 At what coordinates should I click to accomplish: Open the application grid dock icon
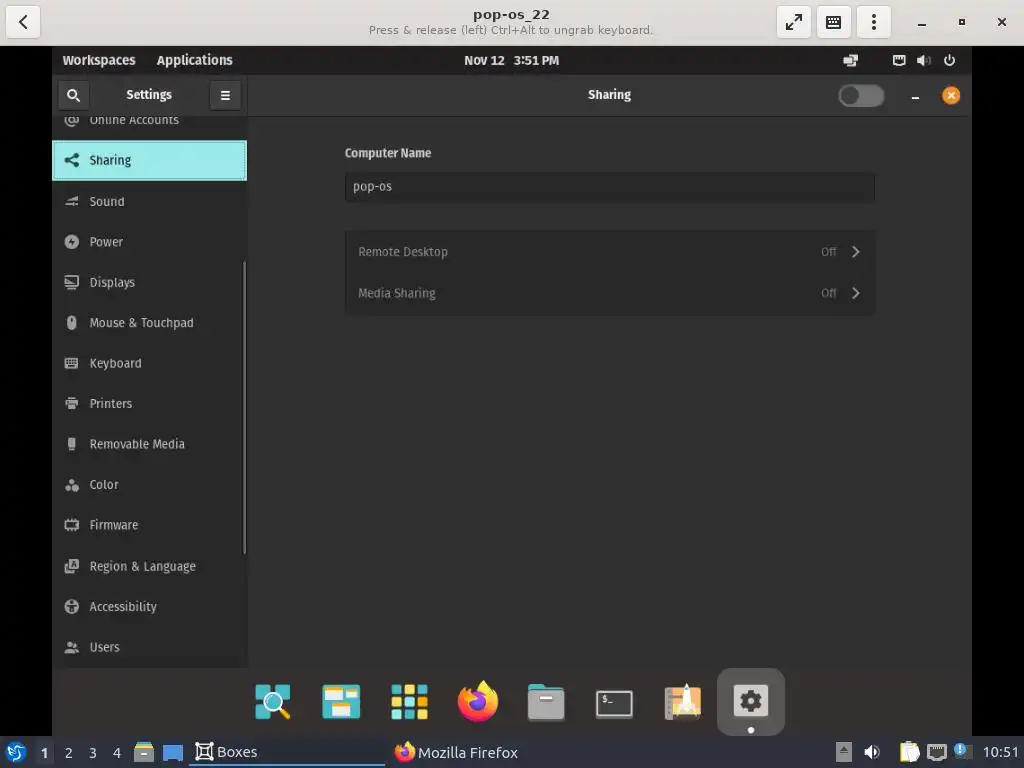click(409, 701)
